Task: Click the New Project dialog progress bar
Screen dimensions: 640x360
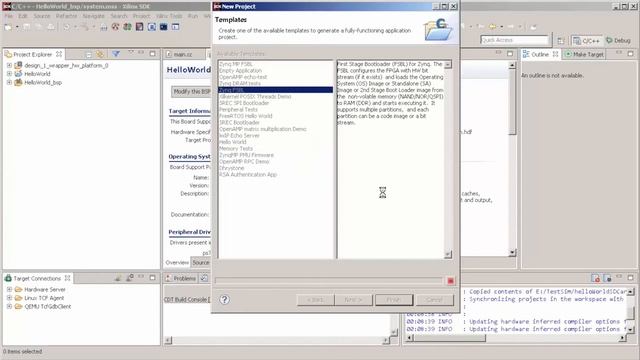Action: pyautogui.click(x=329, y=280)
